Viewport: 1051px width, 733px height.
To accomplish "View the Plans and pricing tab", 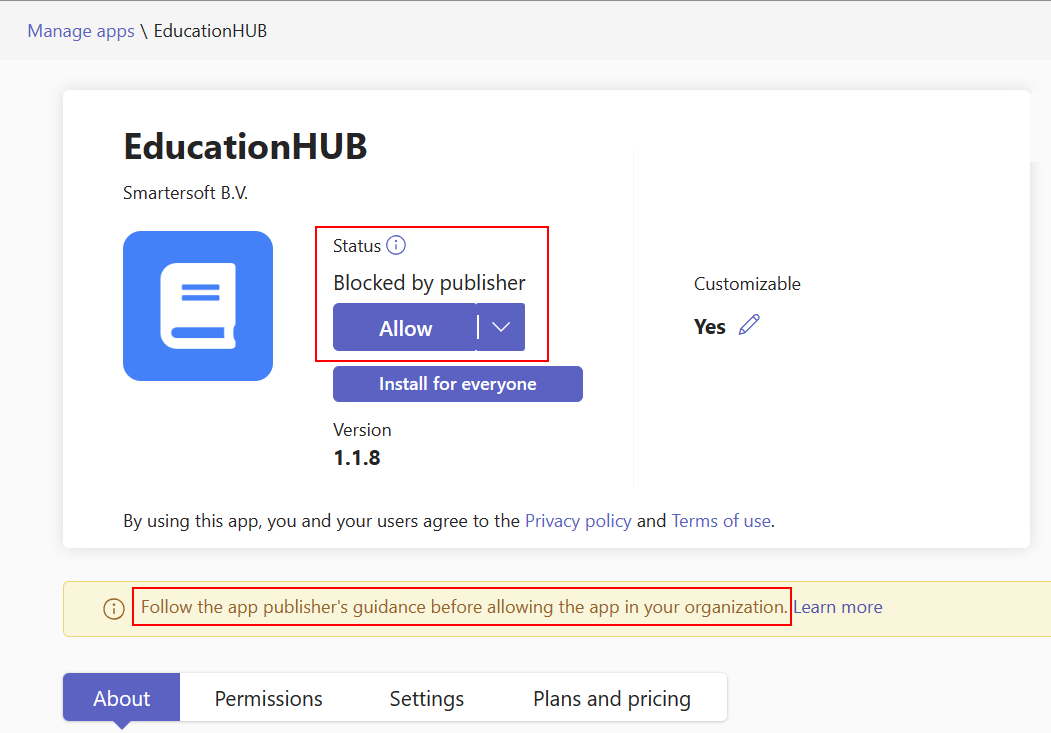I will click(612, 697).
